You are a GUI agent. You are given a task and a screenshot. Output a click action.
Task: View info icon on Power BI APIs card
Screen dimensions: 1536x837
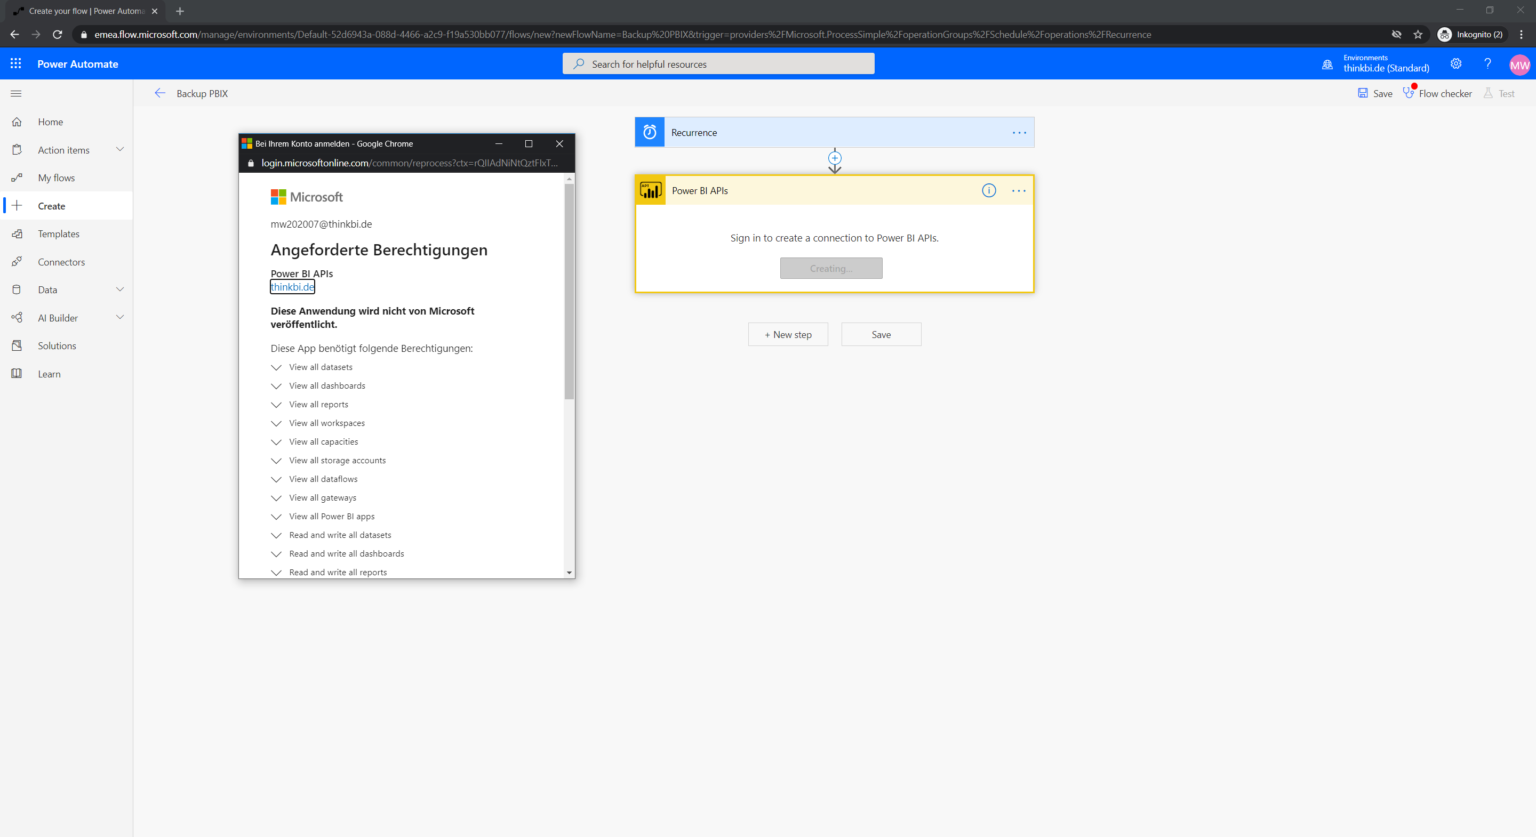(988, 190)
